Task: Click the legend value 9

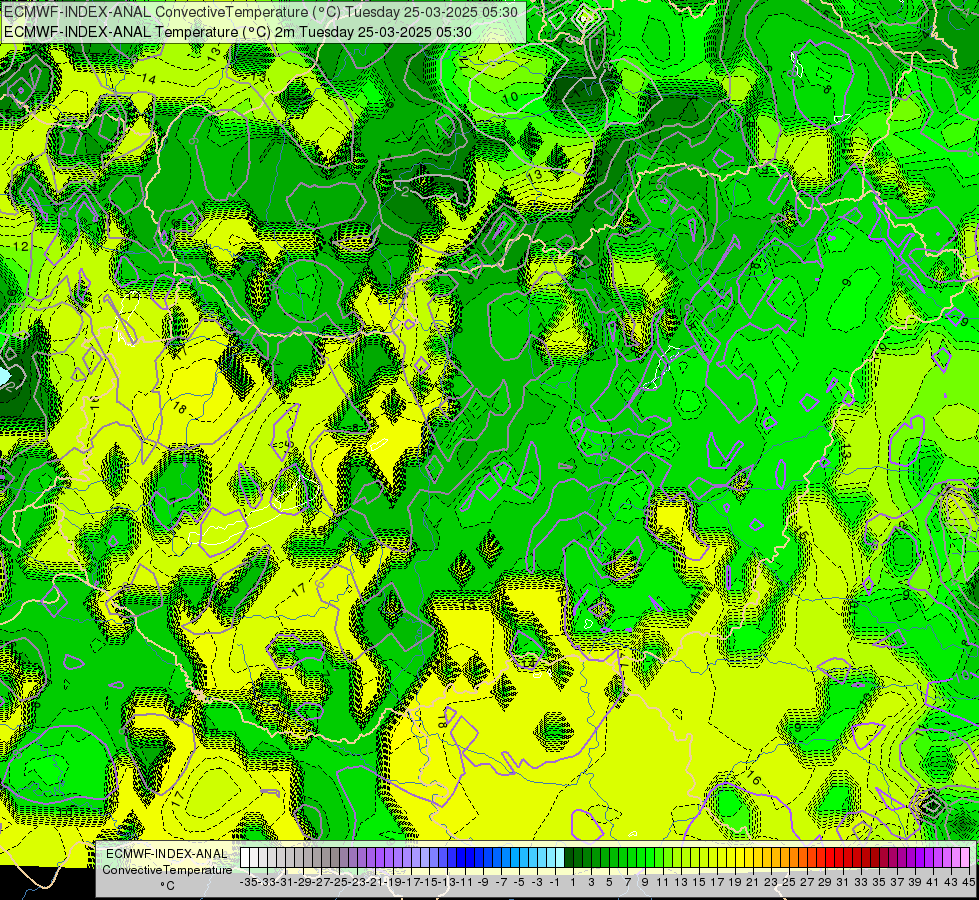Action: 645,882
